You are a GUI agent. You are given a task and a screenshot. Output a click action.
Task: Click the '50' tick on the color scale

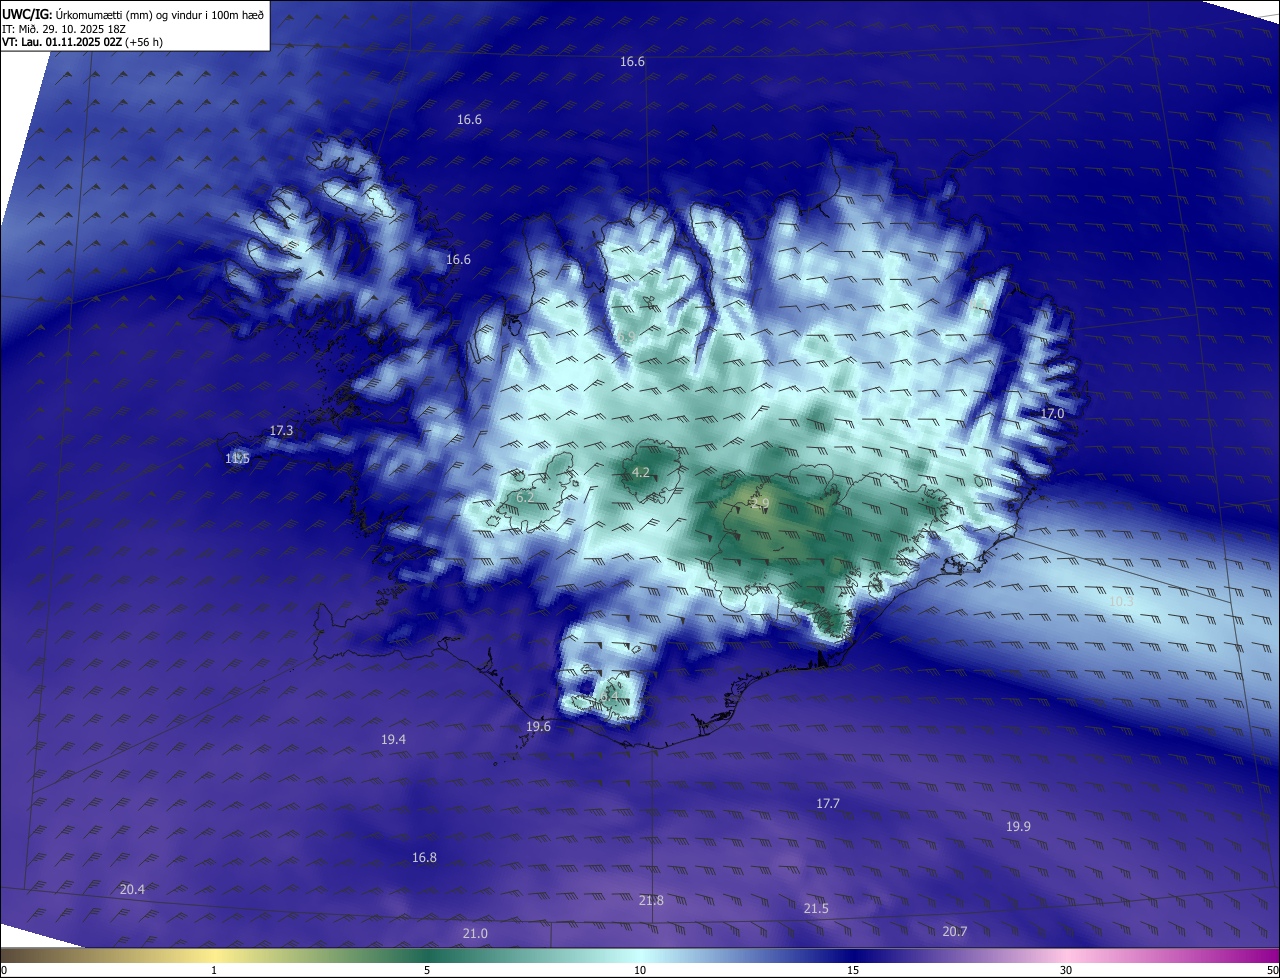click(1272, 970)
